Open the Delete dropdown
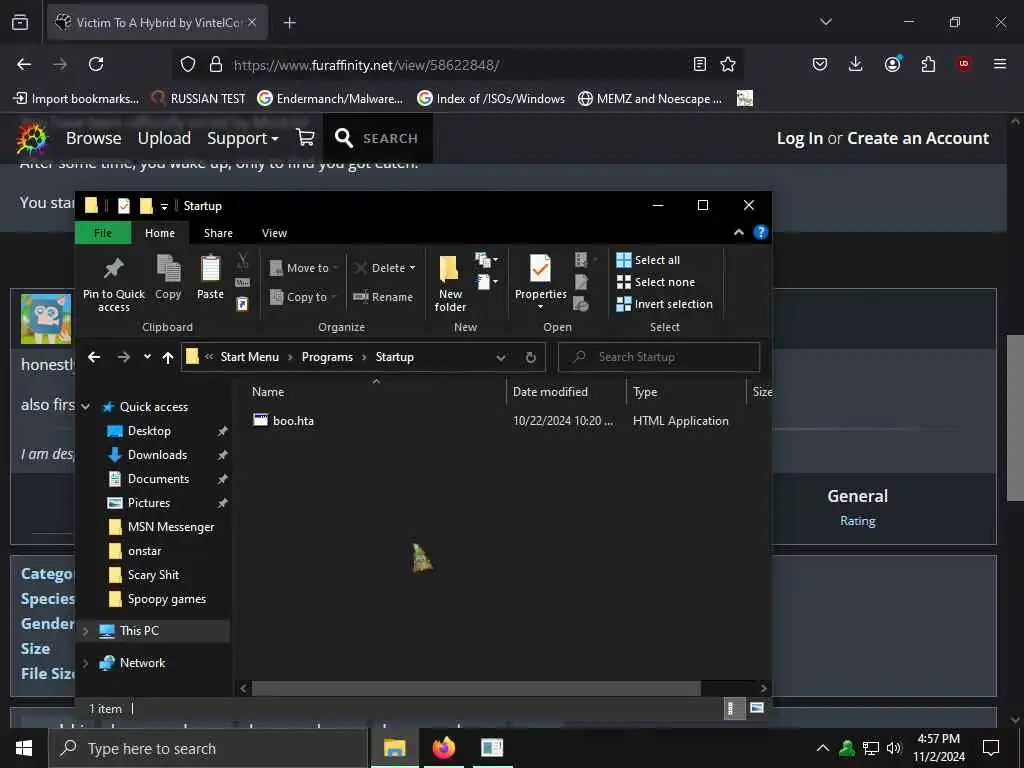 pos(385,268)
